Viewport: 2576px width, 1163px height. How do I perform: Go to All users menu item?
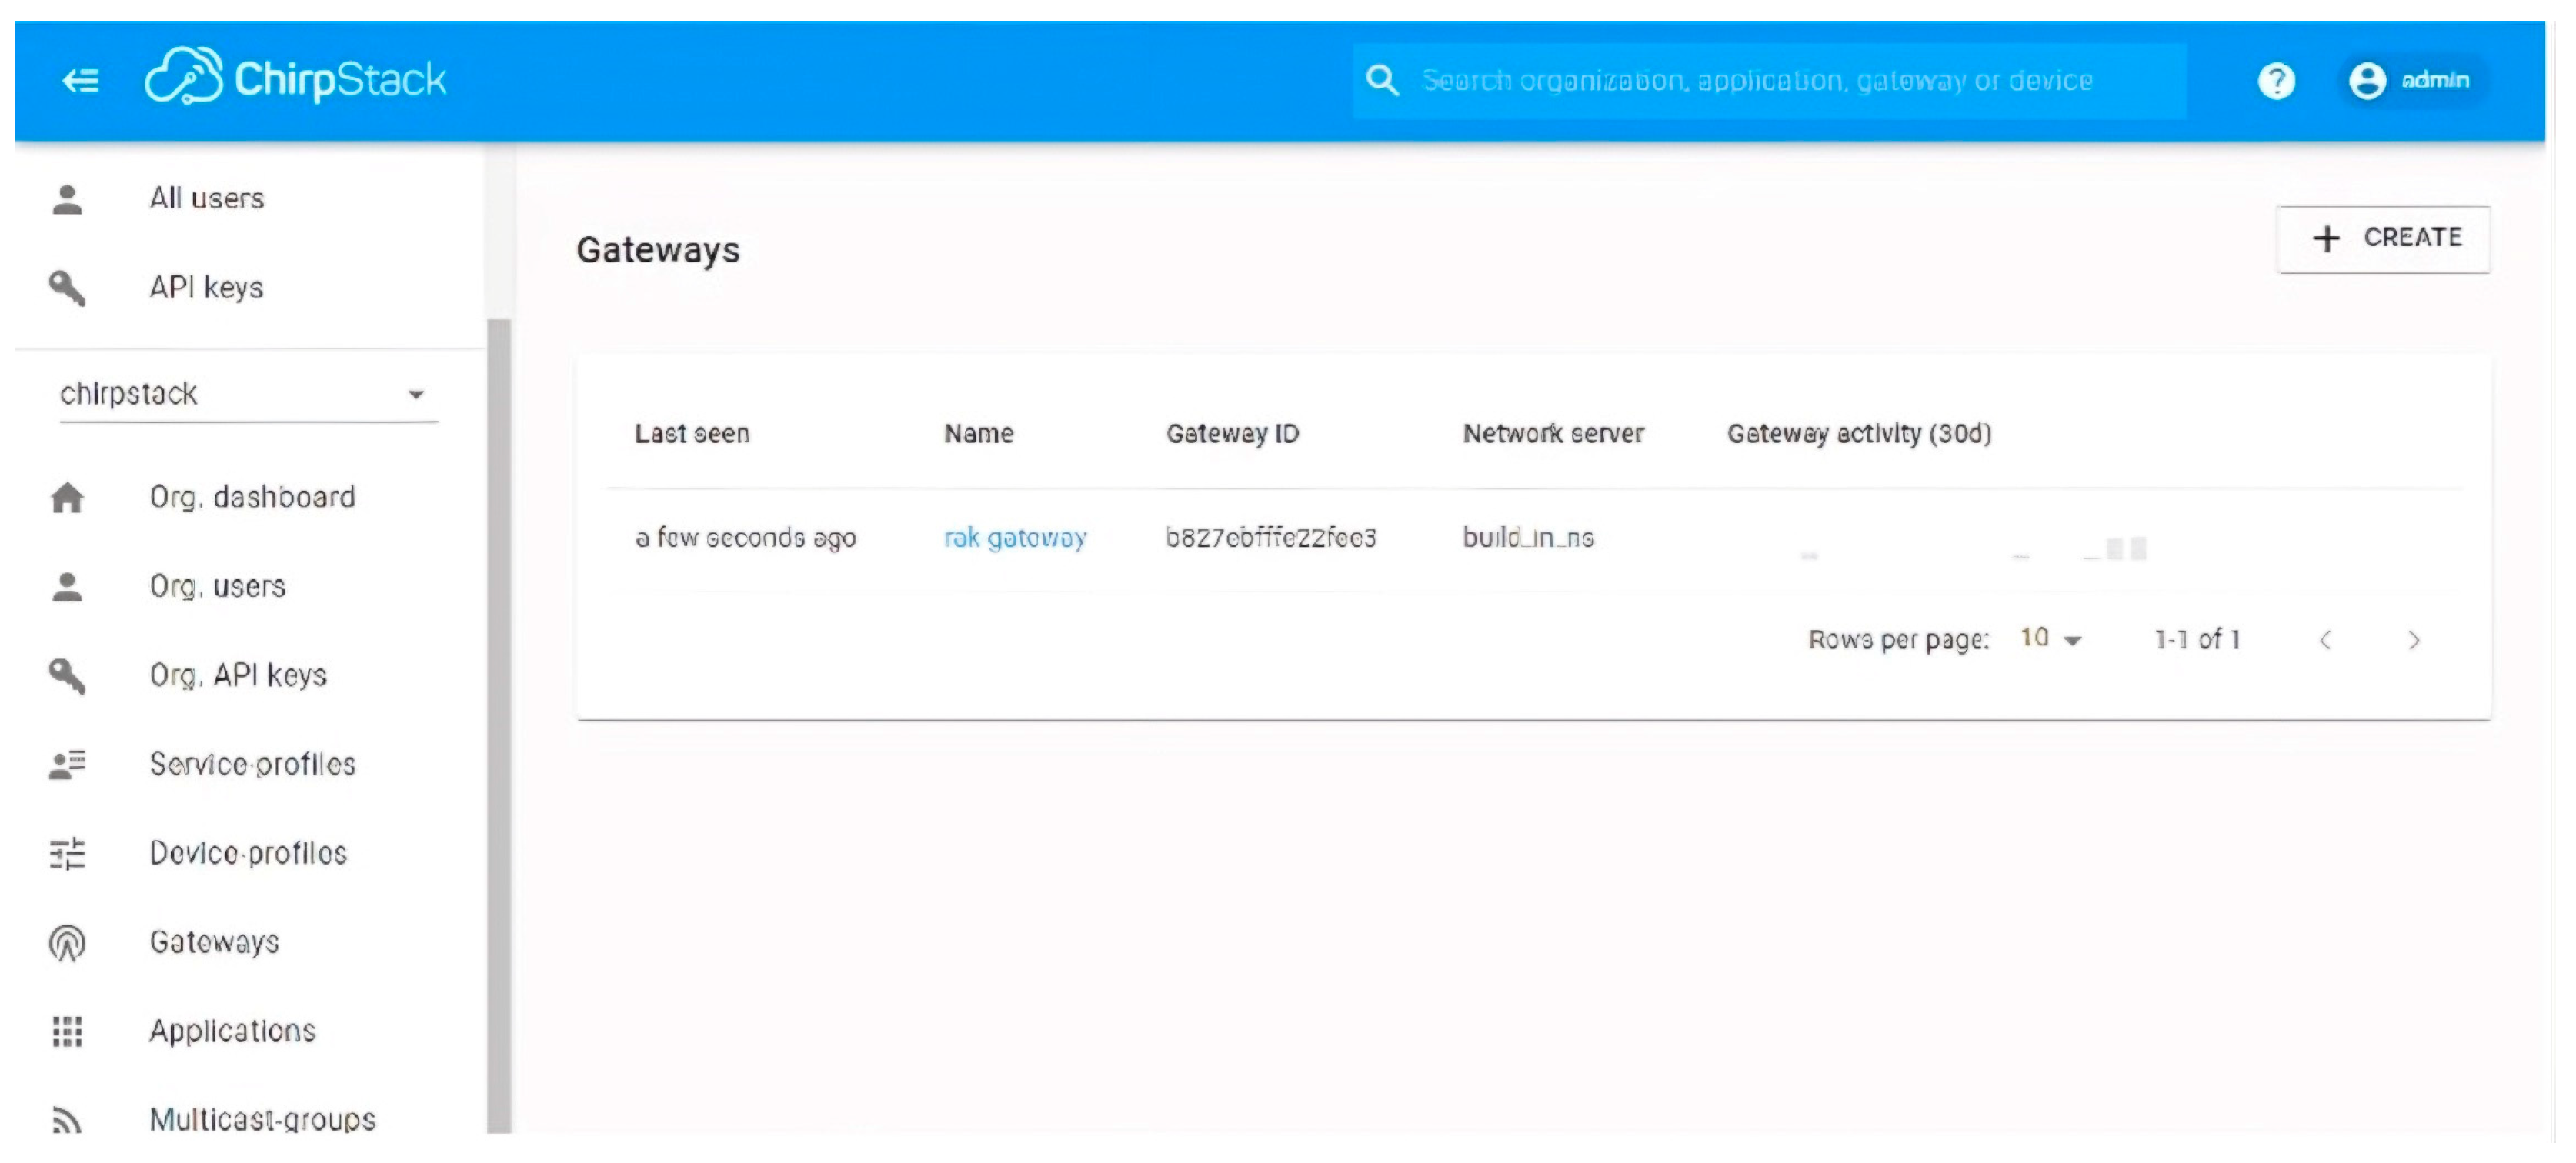(x=207, y=199)
